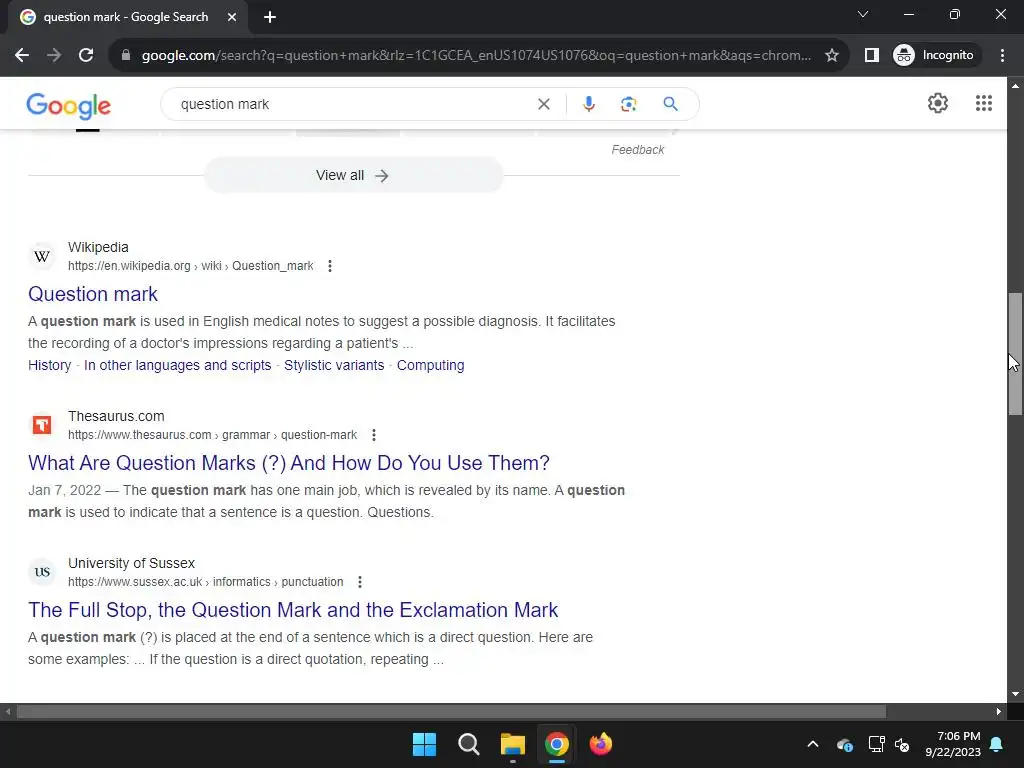Show hidden system tray icons
Image resolution: width=1024 pixels, height=768 pixels.
pyautogui.click(x=813, y=744)
